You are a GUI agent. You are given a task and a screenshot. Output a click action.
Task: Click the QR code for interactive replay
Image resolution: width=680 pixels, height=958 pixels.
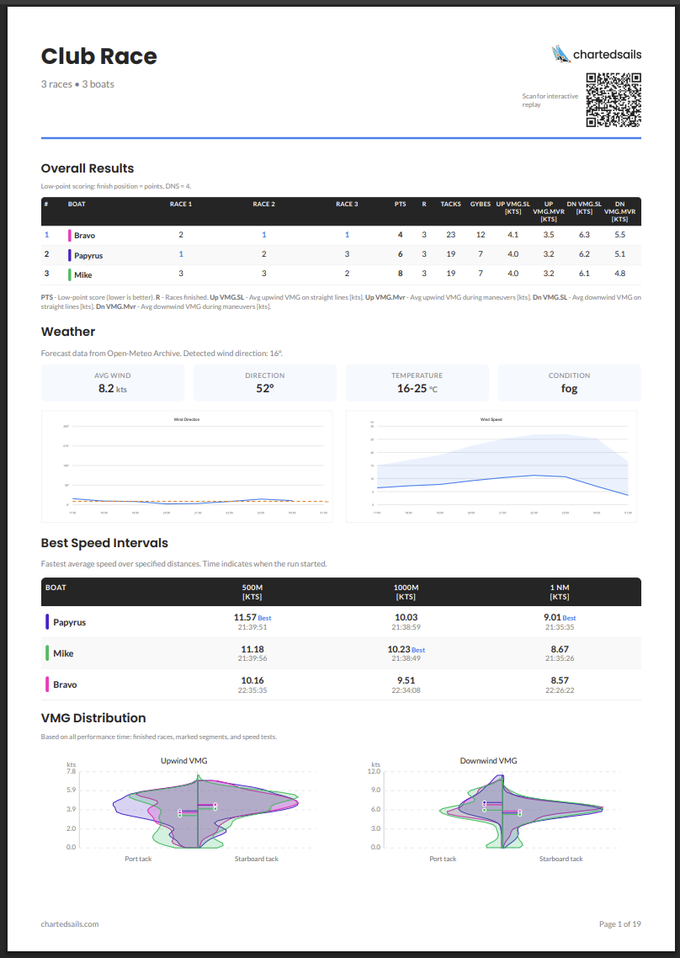[613, 100]
